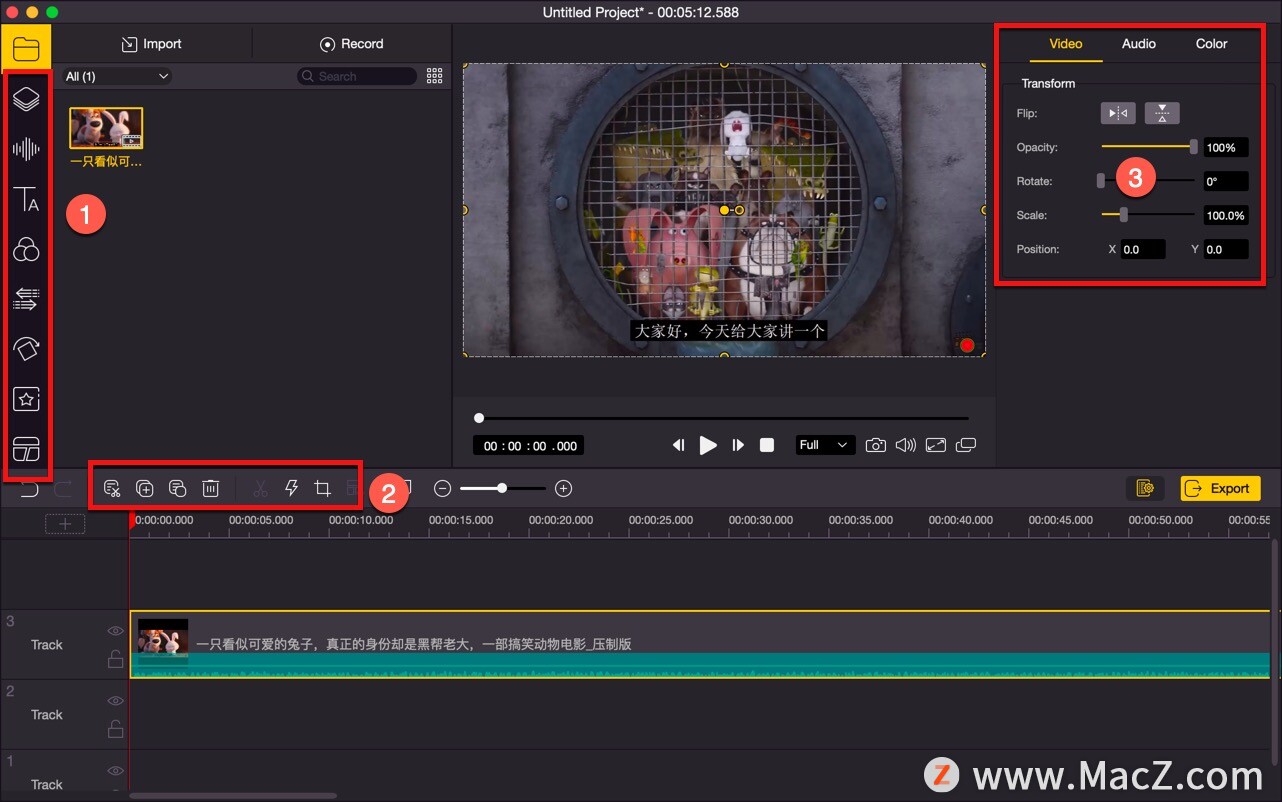Click the lightning speed icon

pyautogui.click(x=292, y=488)
